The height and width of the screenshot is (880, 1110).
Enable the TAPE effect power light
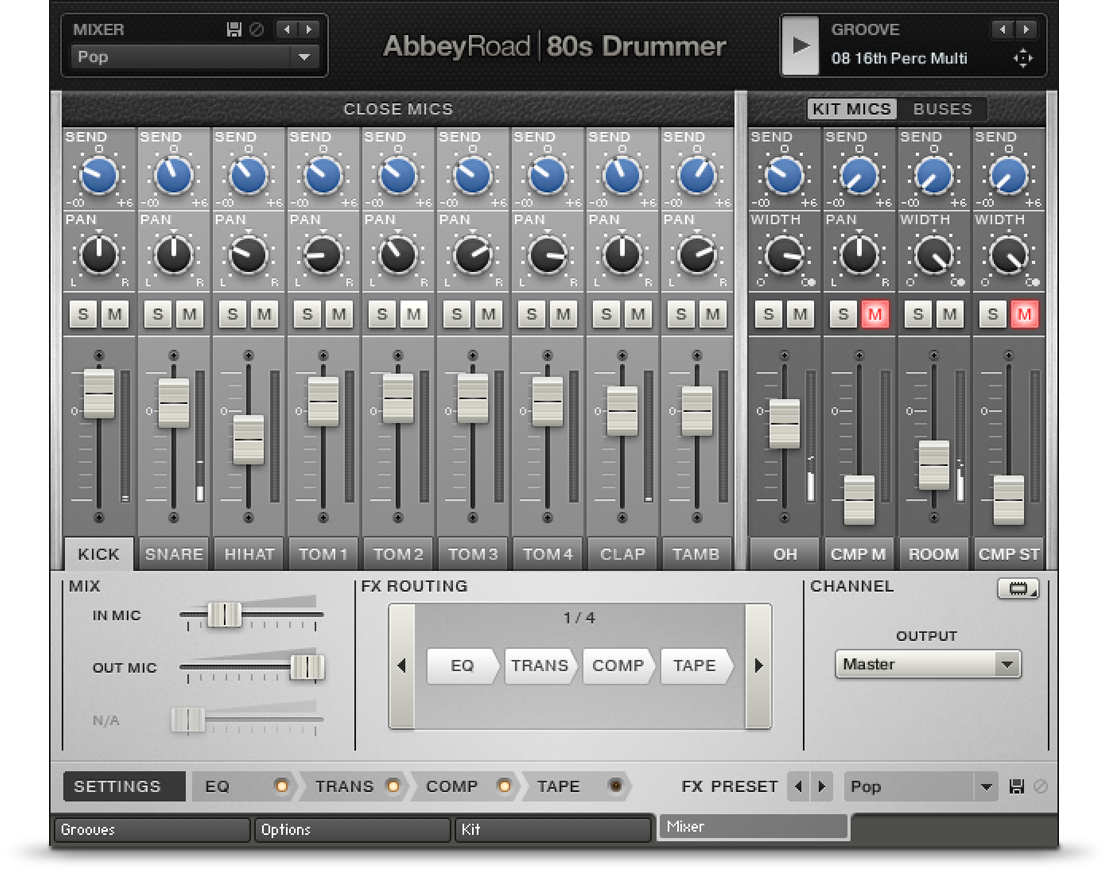point(615,786)
